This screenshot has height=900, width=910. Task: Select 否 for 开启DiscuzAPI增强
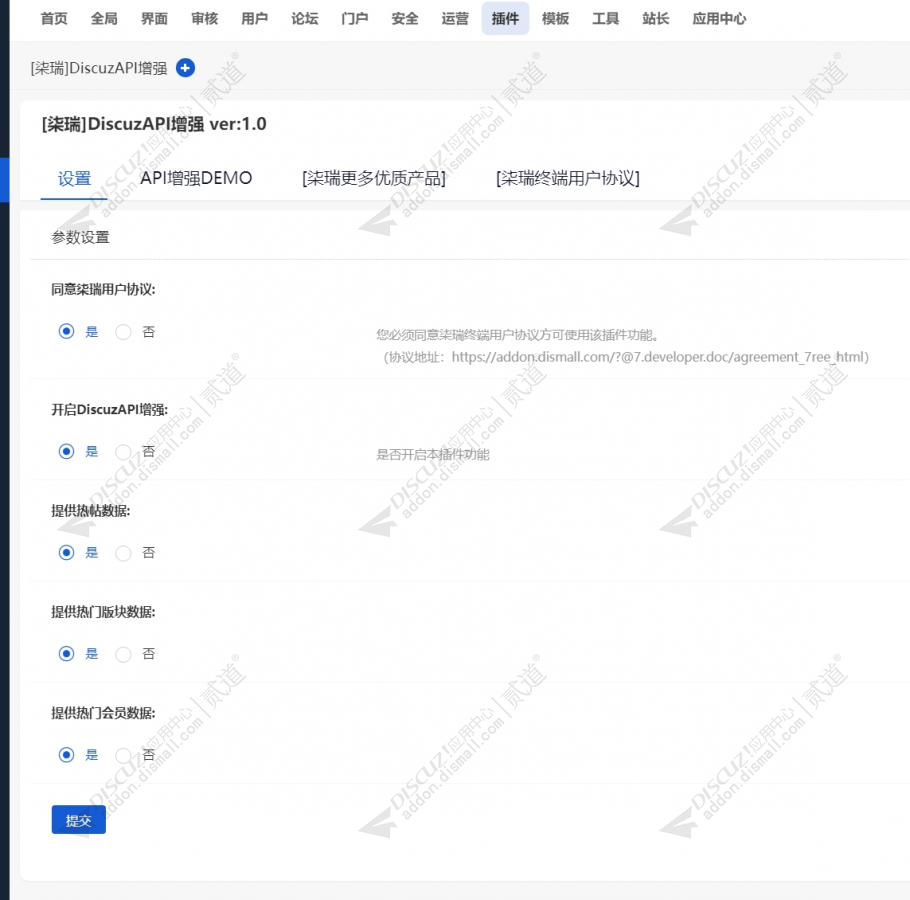(123, 452)
